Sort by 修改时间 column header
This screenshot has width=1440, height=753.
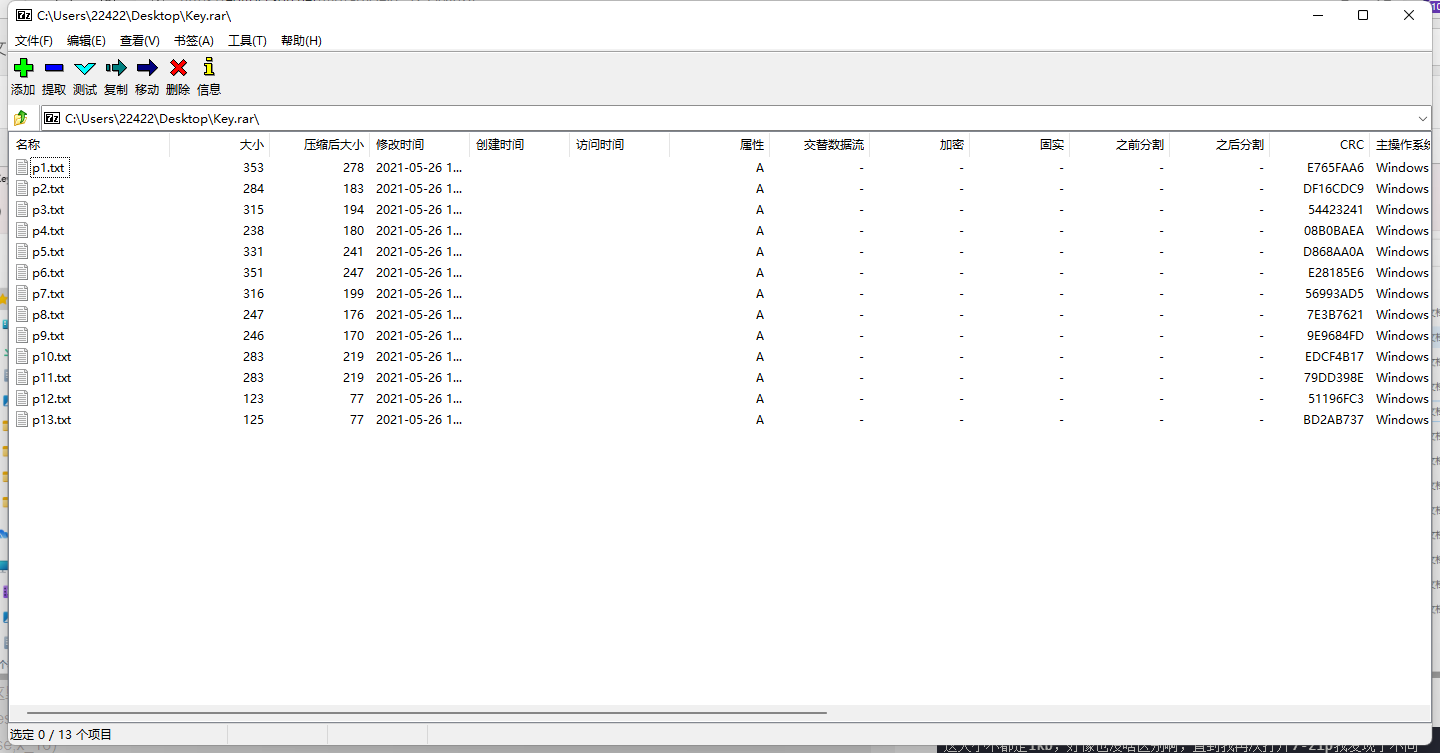click(420, 145)
